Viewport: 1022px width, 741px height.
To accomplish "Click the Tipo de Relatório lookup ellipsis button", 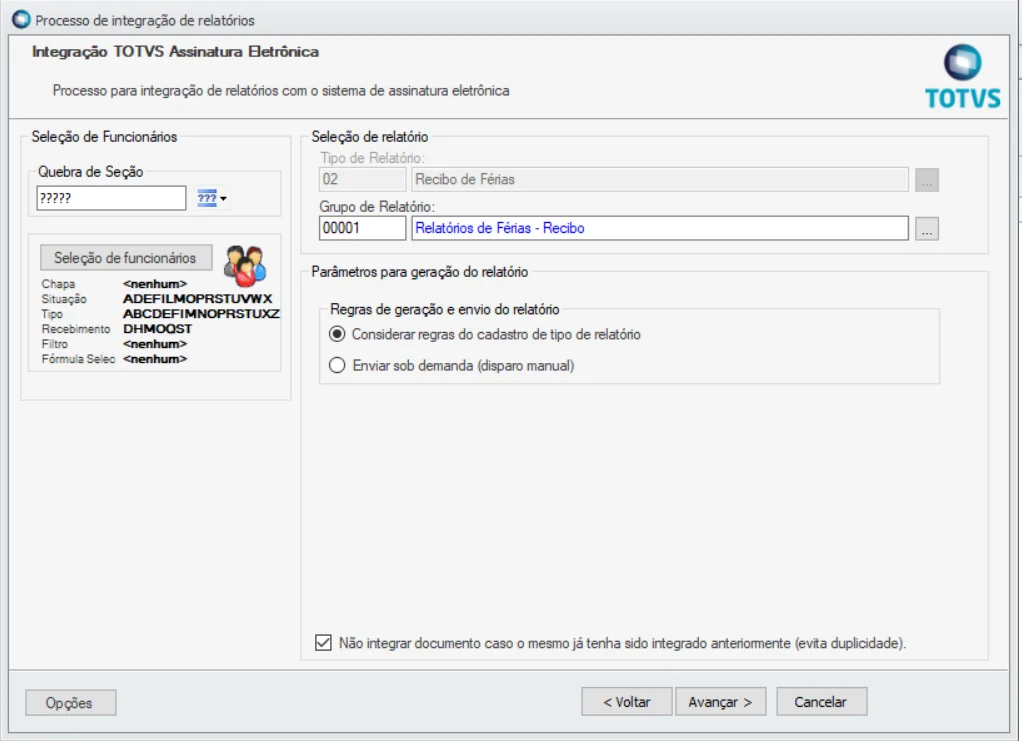I will click(927, 180).
